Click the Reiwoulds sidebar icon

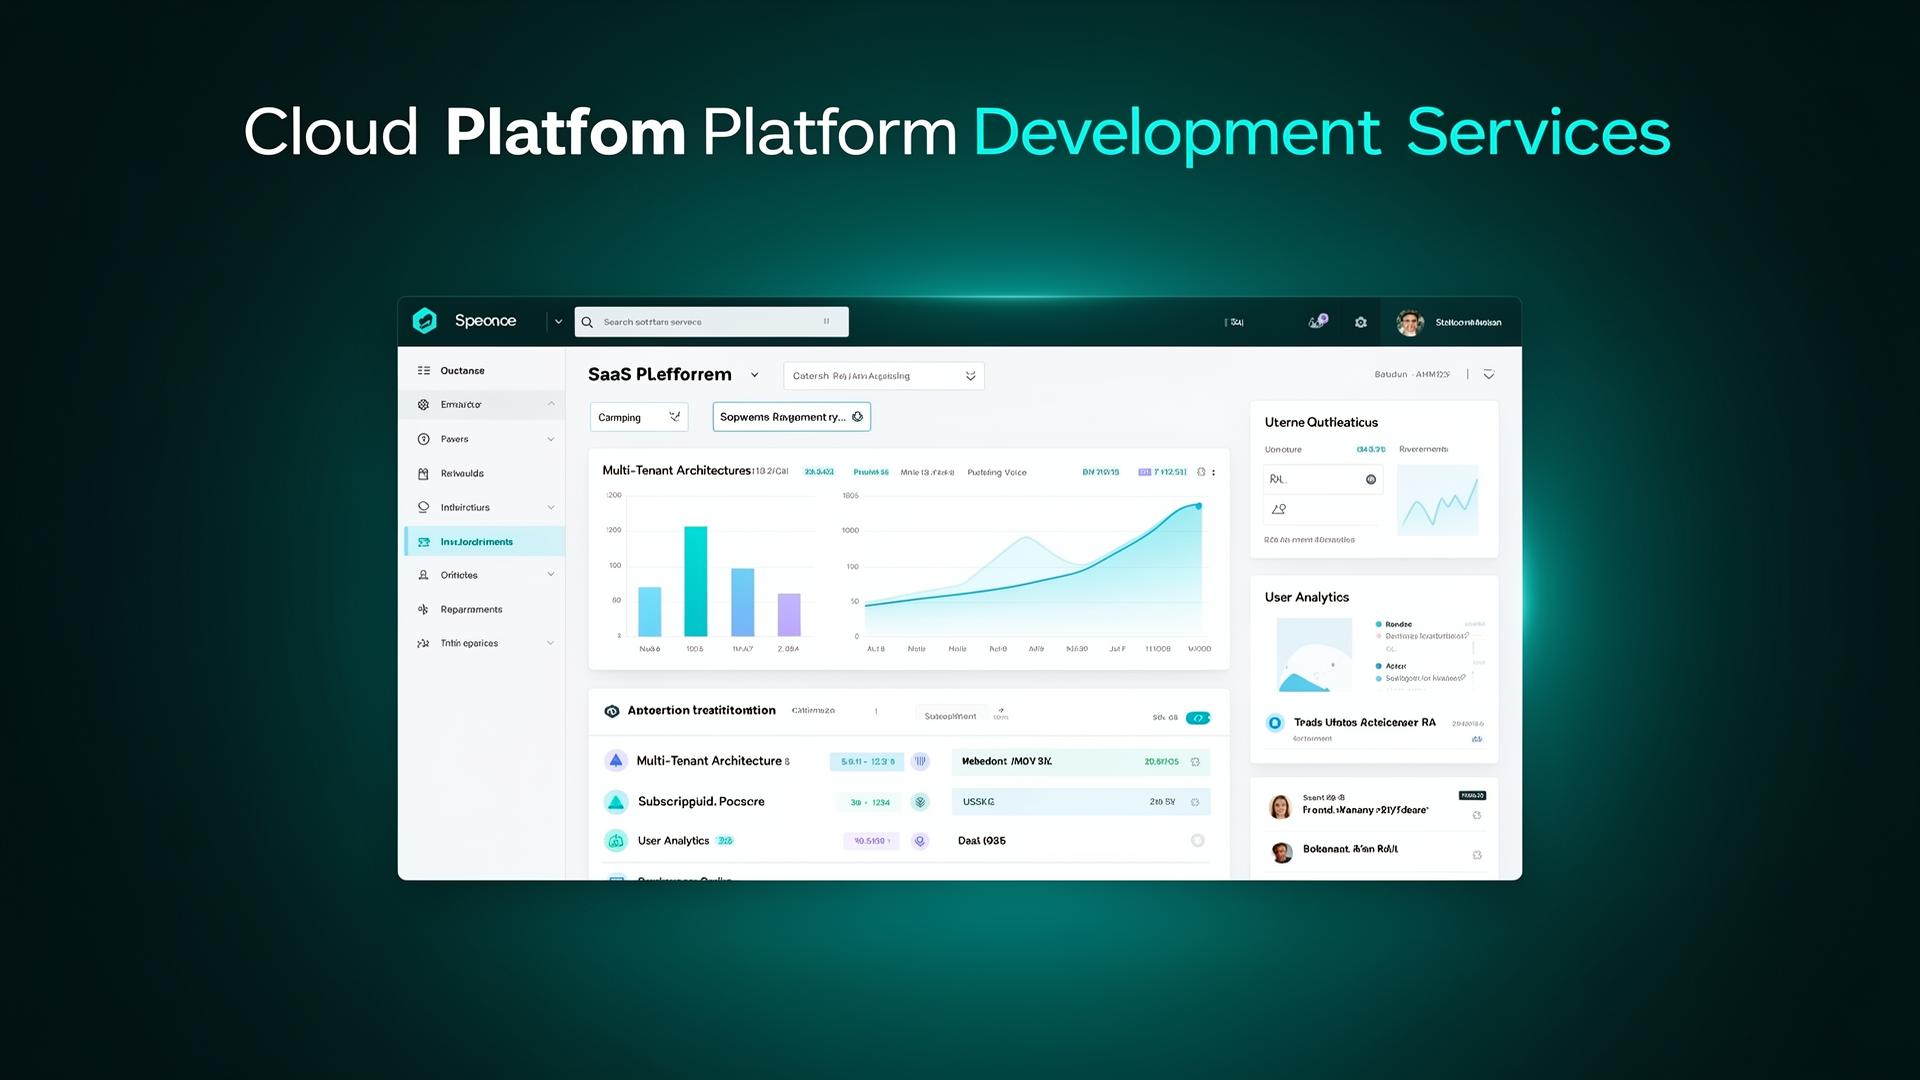coord(424,473)
